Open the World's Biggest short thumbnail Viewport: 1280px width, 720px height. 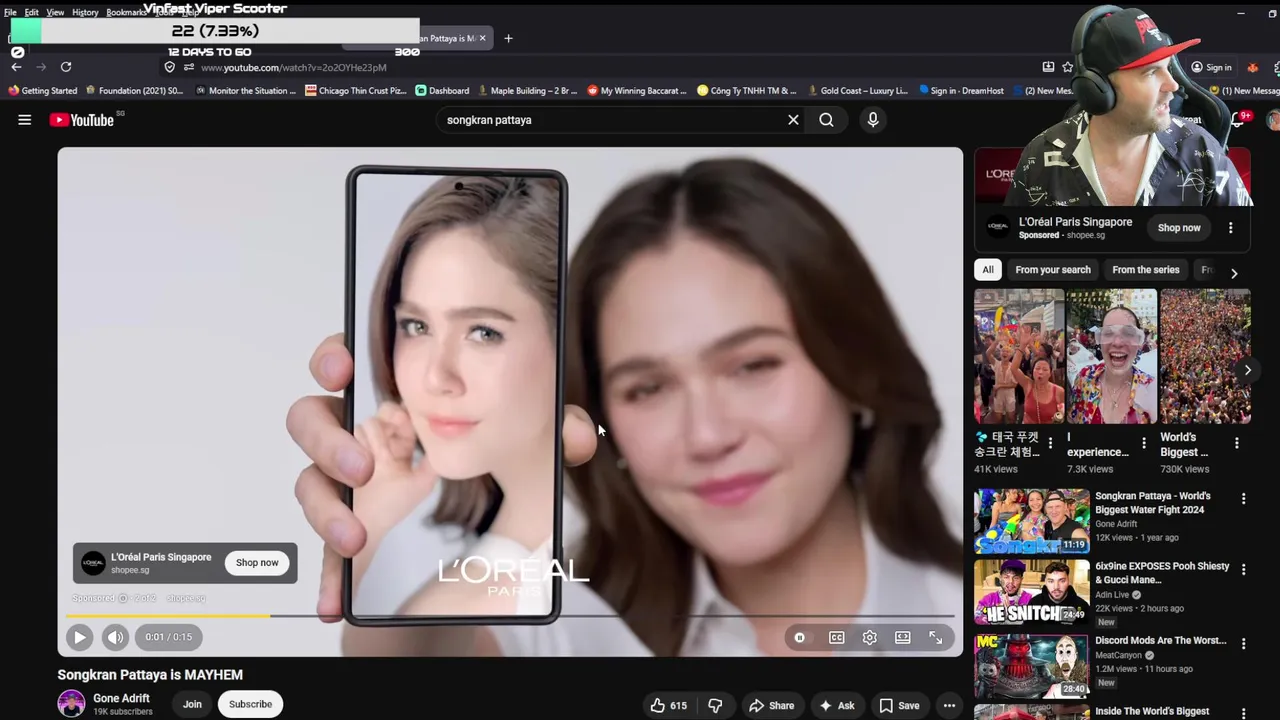[x=1205, y=357]
